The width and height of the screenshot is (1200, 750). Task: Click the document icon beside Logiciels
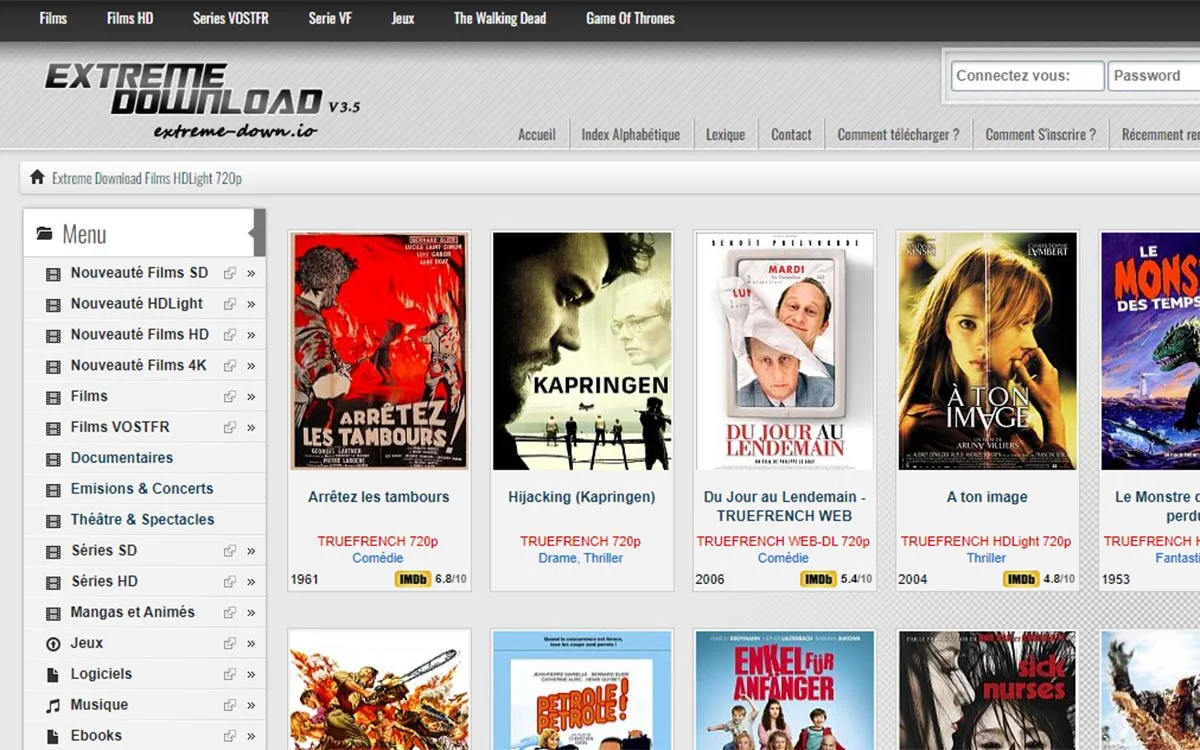tap(53, 675)
